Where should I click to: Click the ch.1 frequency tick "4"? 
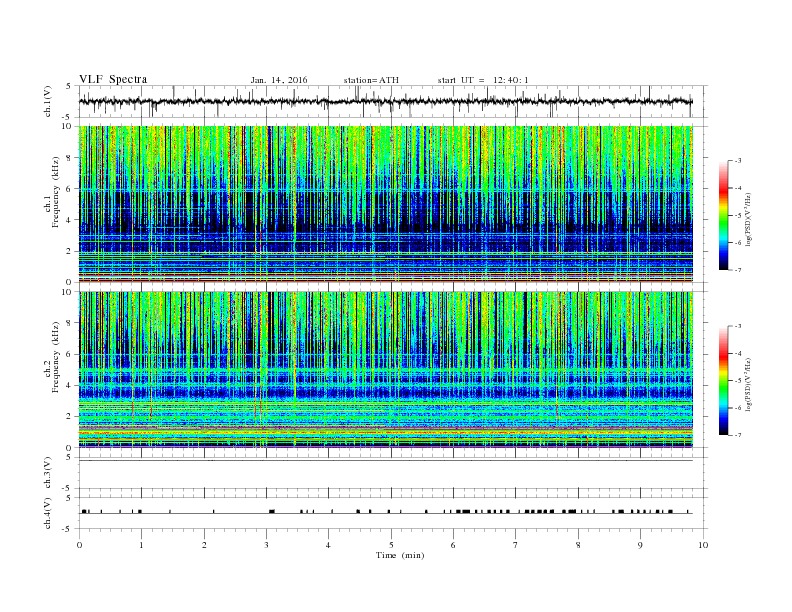(69, 220)
